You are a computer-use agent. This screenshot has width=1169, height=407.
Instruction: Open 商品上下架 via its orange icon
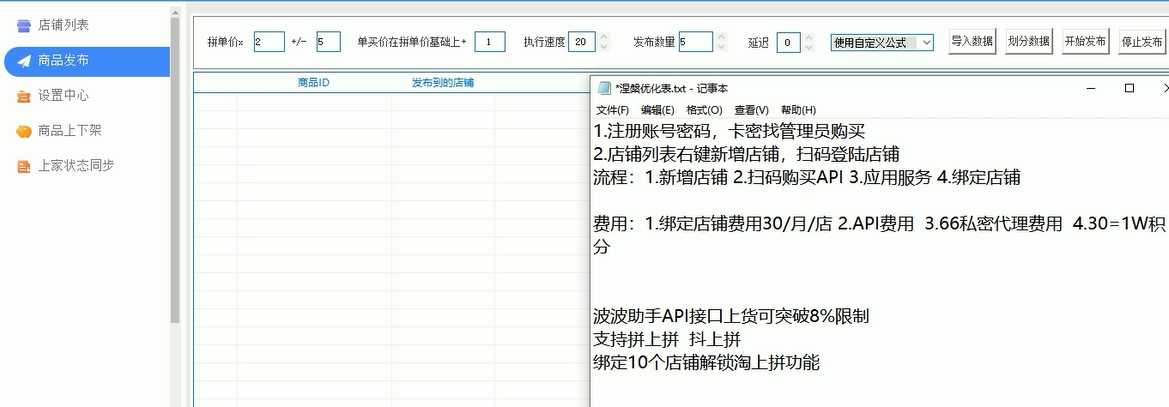coord(24,131)
